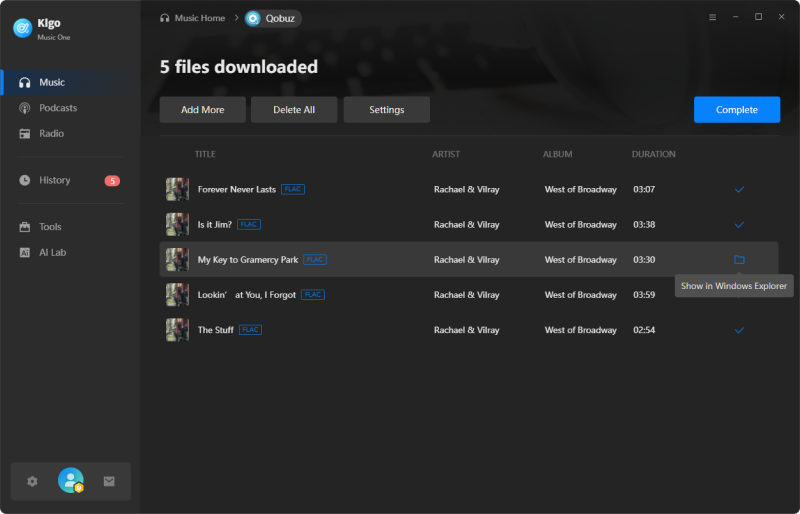
Task: Click the mail envelope icon
Action: point(109,481)
